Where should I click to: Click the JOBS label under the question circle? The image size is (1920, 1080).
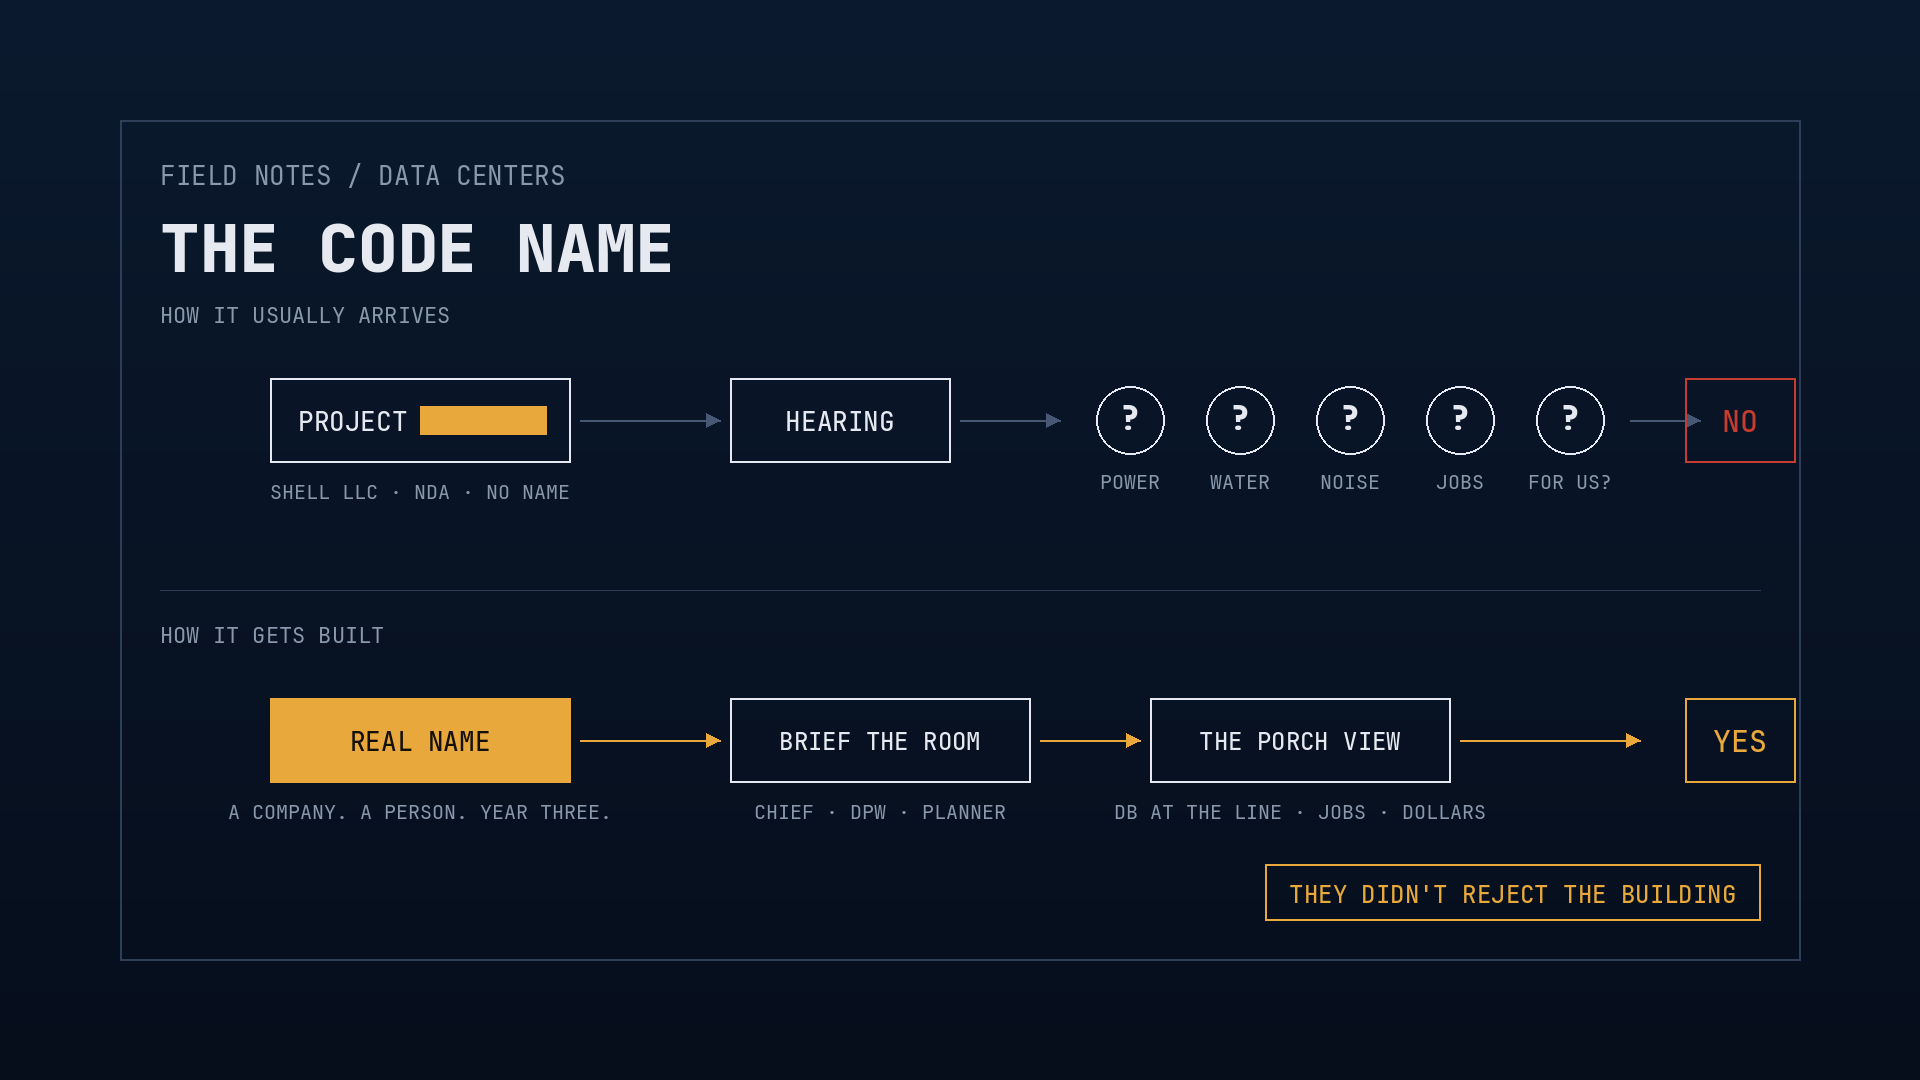(1460, 483)
